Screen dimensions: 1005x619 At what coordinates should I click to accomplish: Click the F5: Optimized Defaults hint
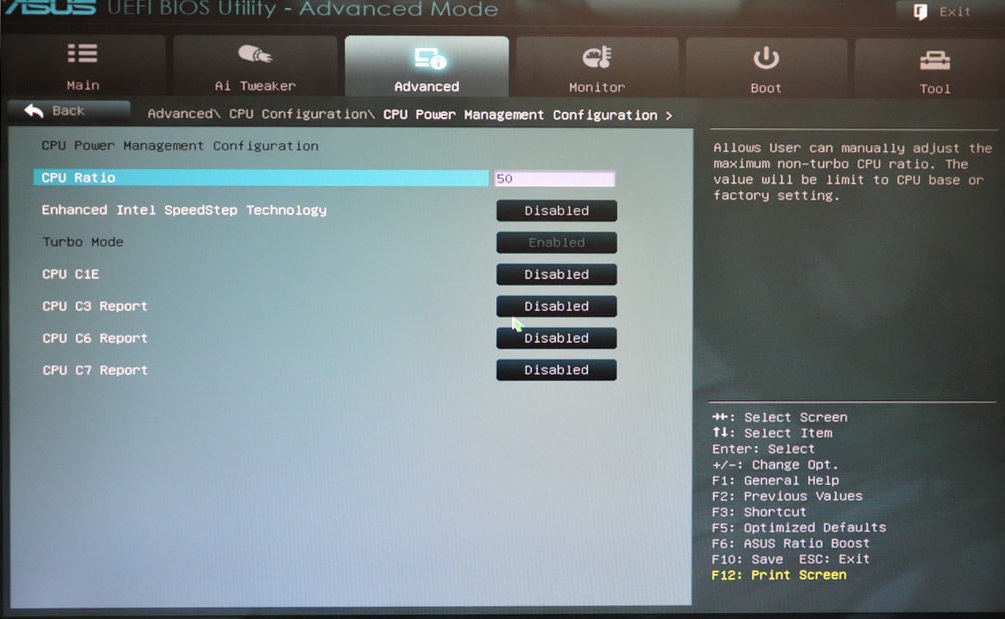(x=799, y=527)
